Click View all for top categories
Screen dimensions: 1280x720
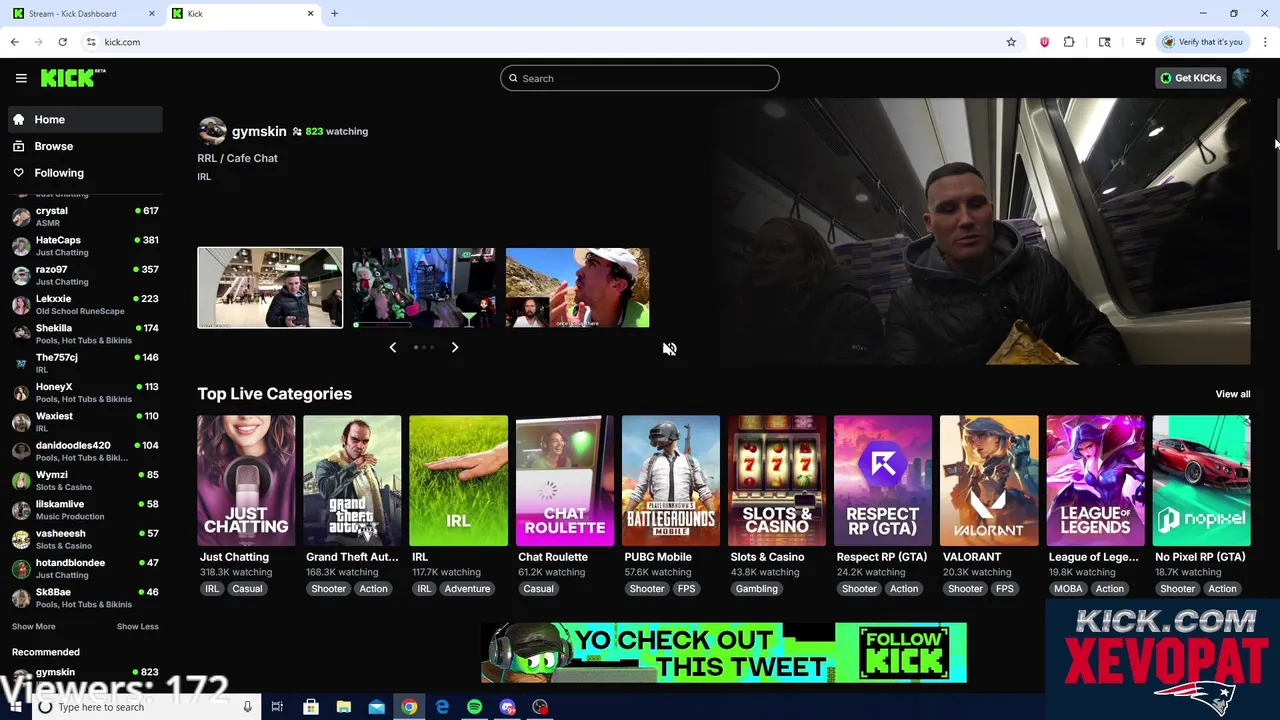coord(1232,394)
